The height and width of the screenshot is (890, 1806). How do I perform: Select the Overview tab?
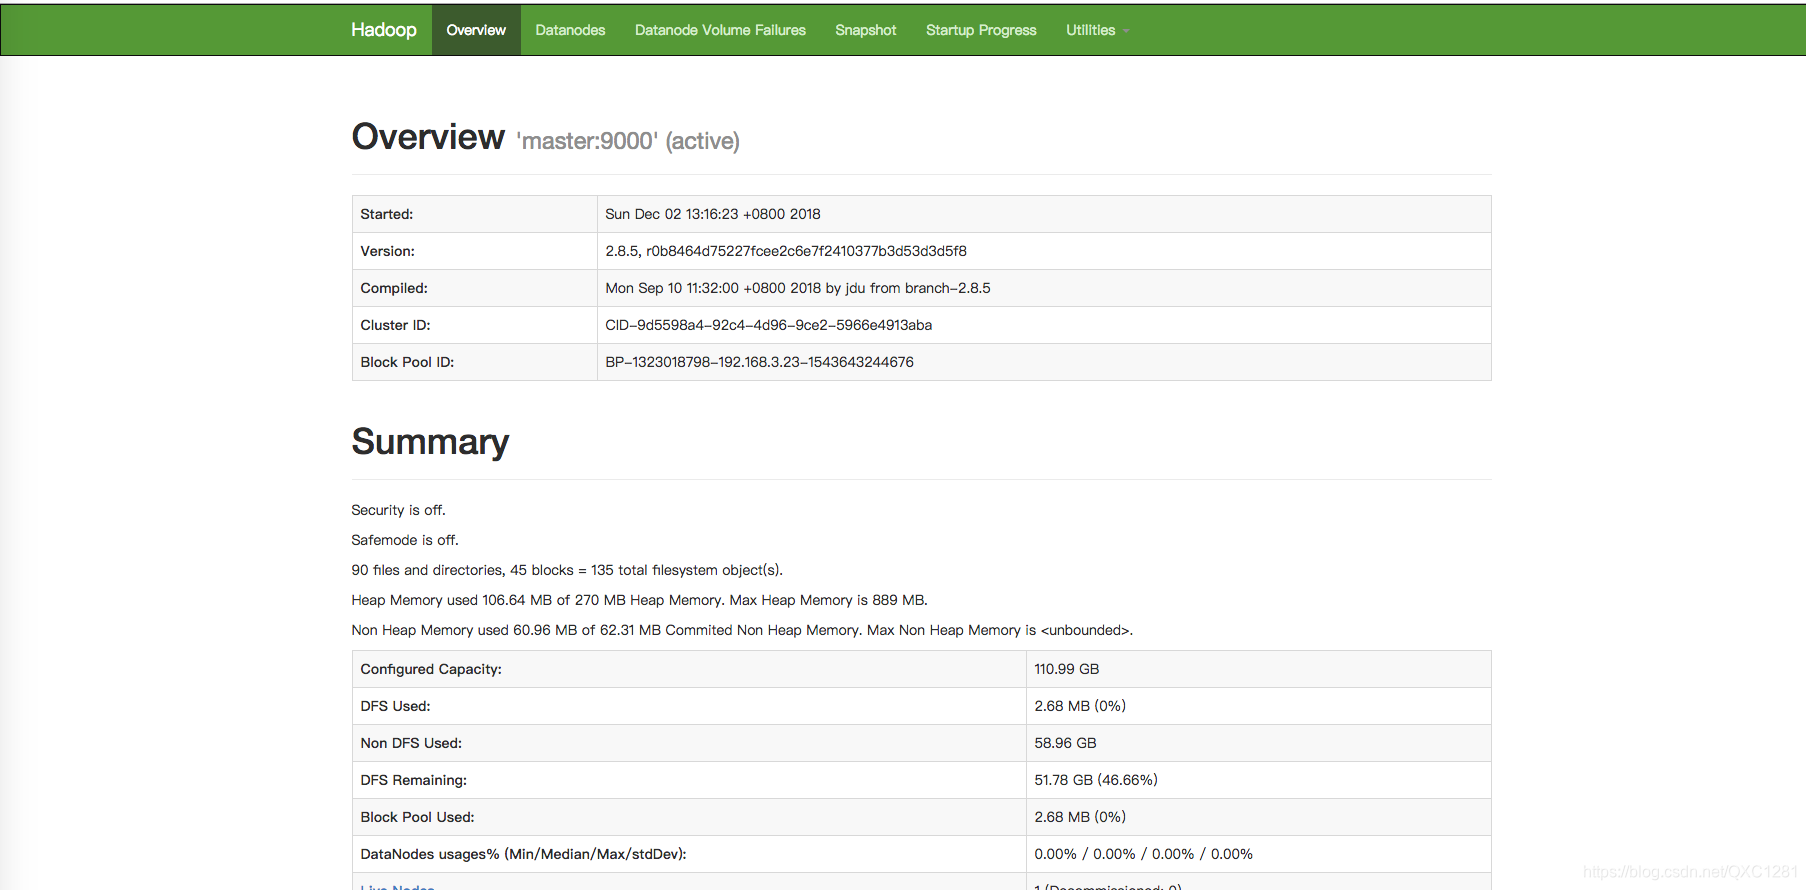(x=476, y=30)
